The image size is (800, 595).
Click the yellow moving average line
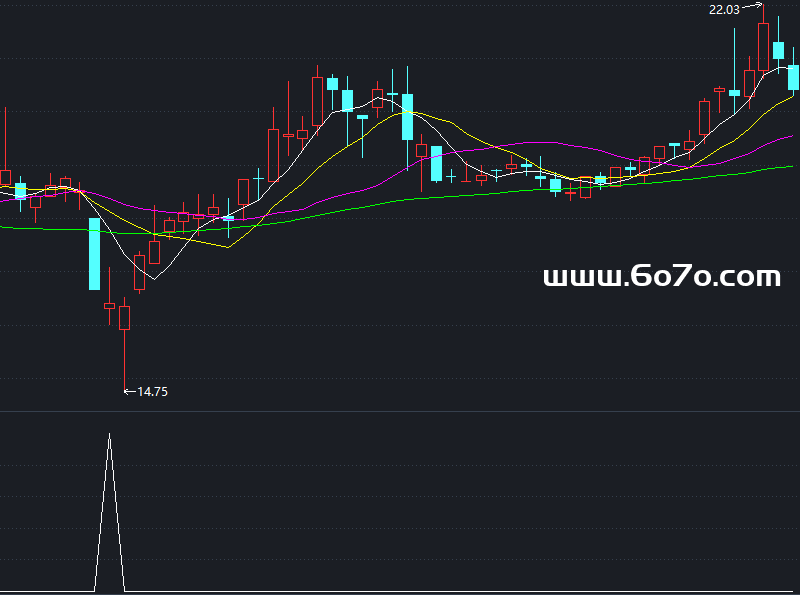pyautogui.click(x=230, y=246)
